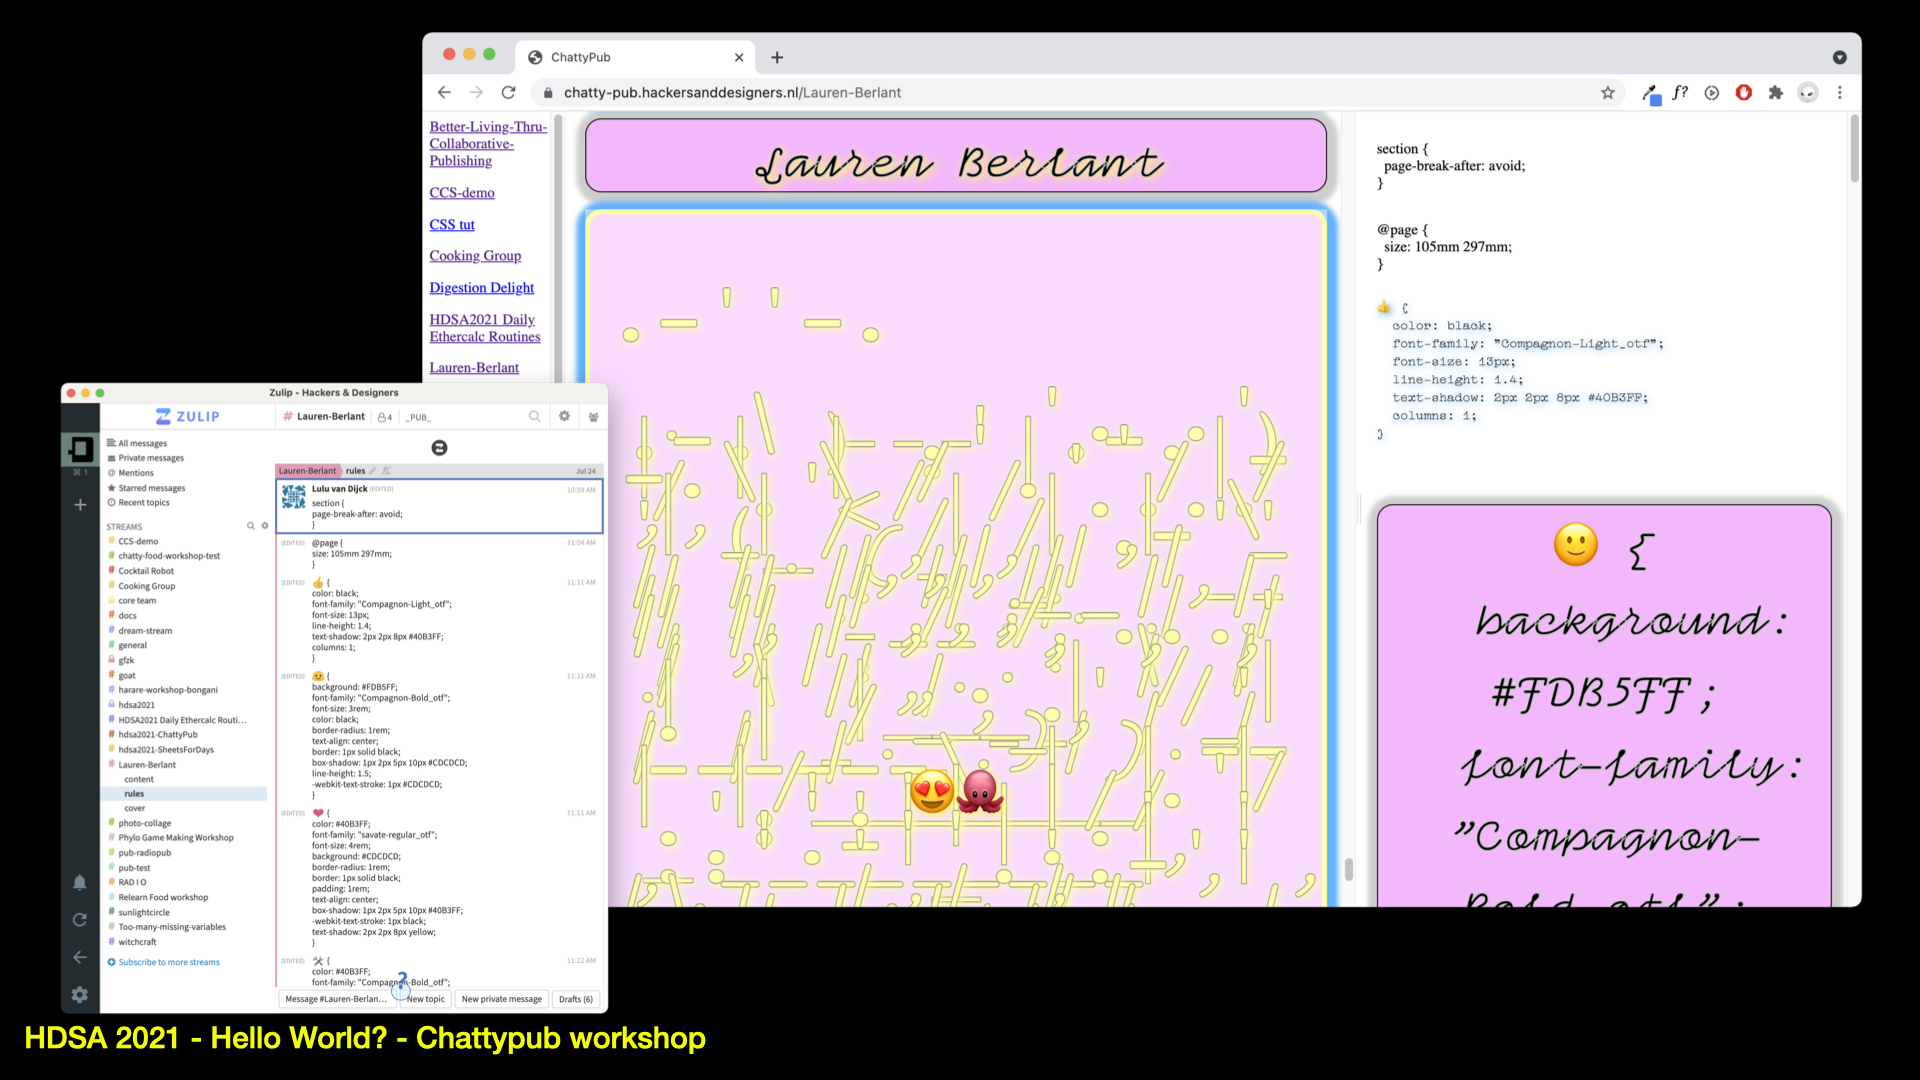Open the Better-Living-Thru-Collaborative-Publishing link
Screen dimensions: 1920x1080
coord(488,143)
